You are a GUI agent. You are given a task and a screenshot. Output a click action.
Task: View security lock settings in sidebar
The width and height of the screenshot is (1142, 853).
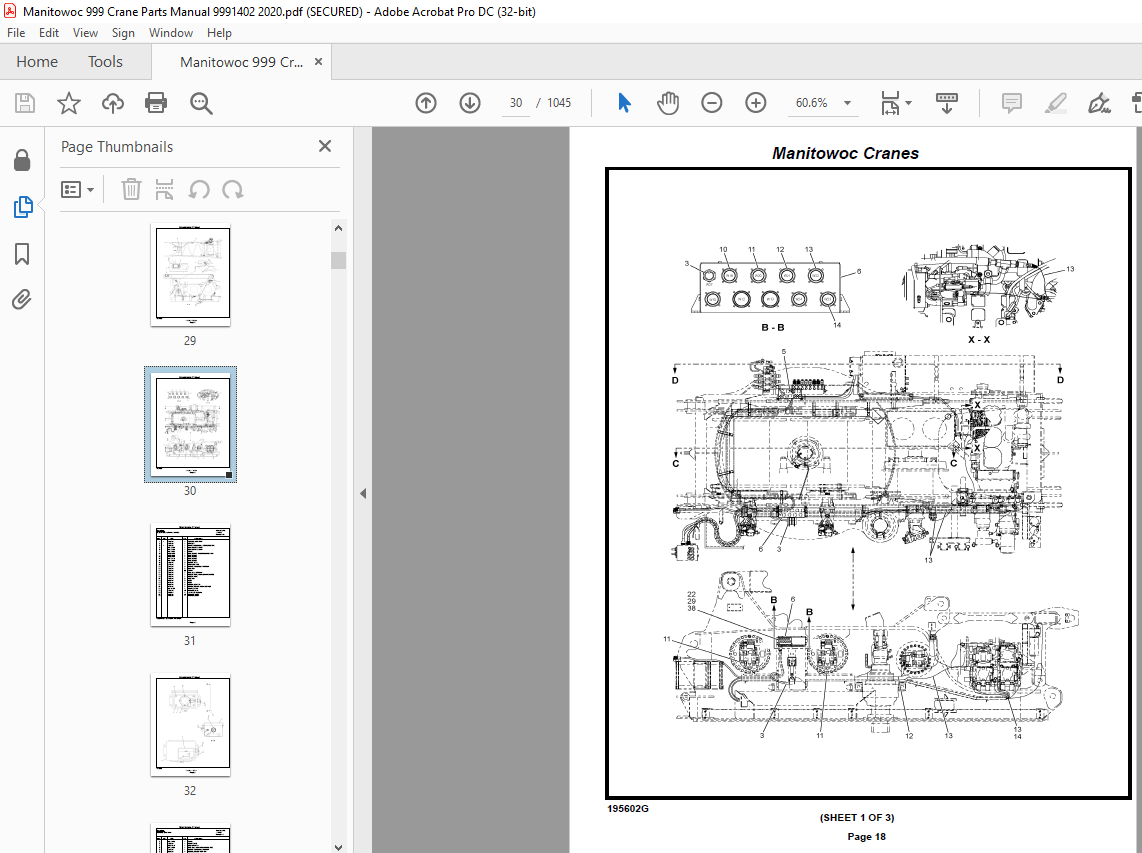click(x=22, y=160)
